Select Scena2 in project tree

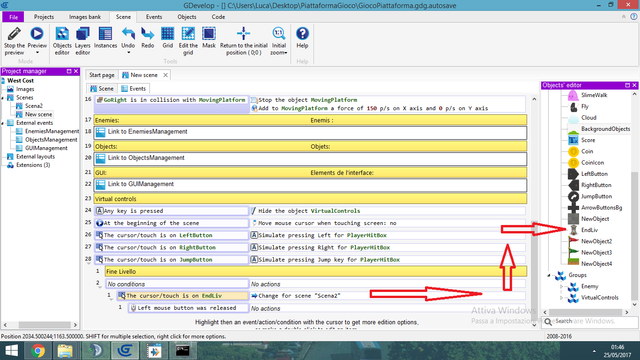pos(33,106)
